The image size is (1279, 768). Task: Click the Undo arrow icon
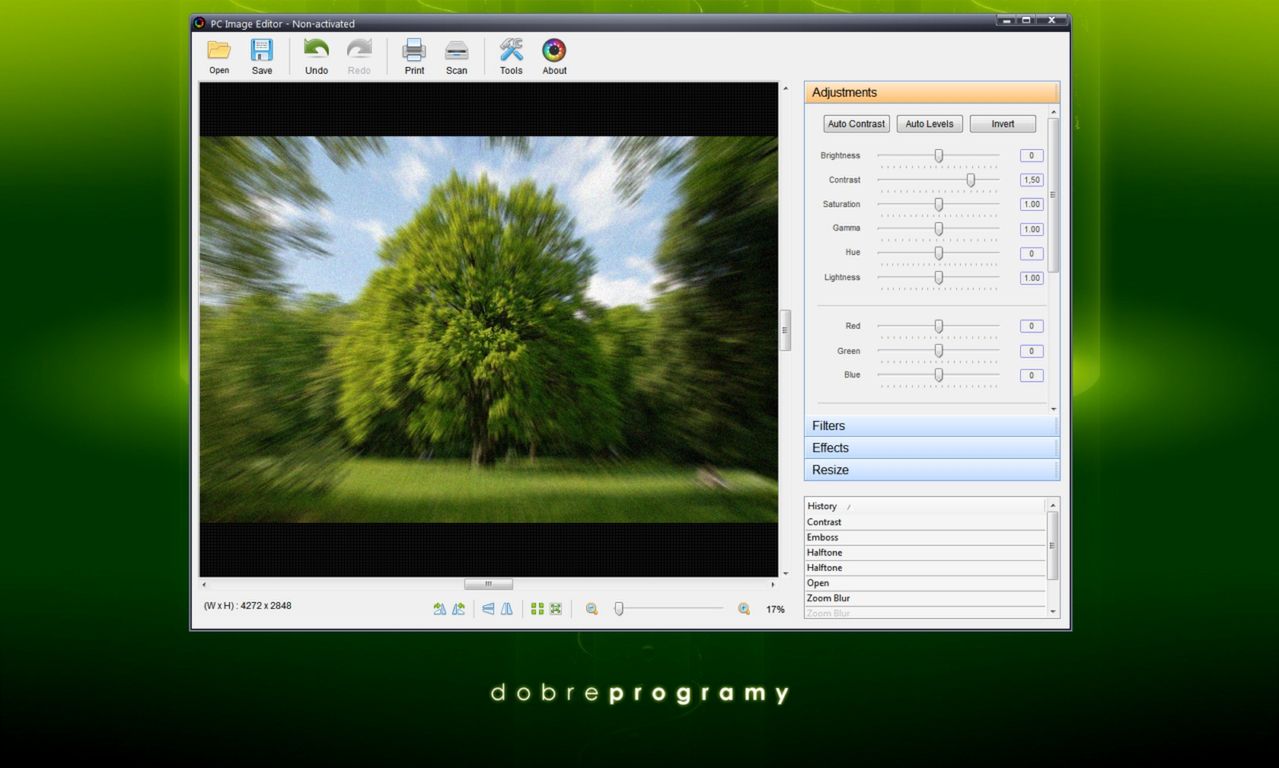tap(315, 50)
